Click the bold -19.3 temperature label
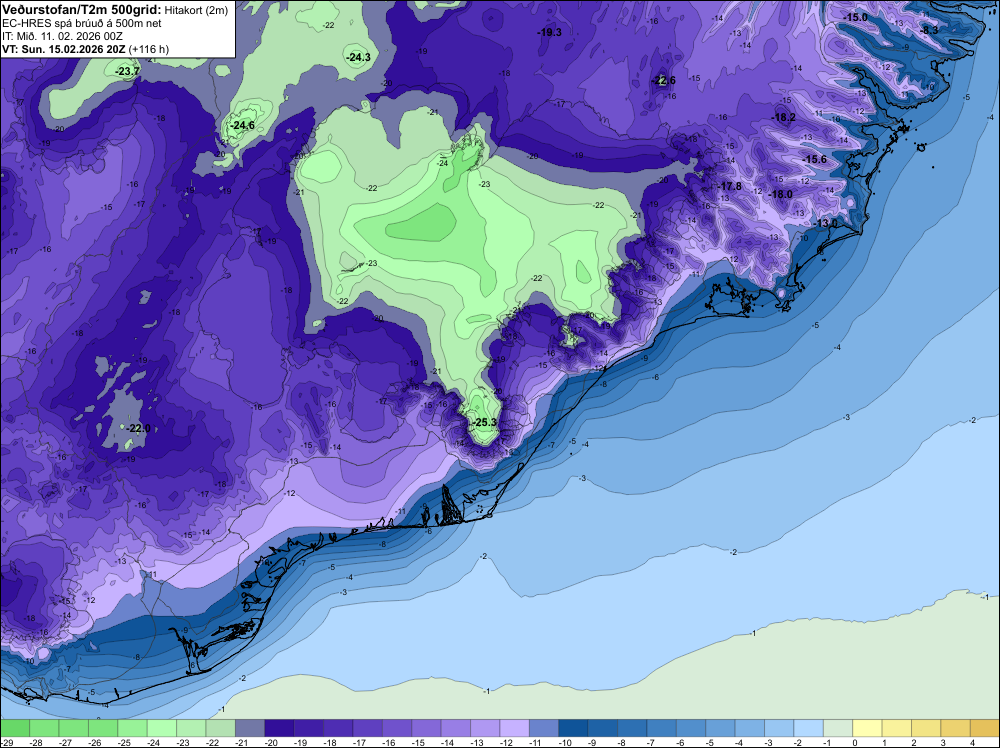Screen dimensions: 1000x748 (x=550, y=32)
